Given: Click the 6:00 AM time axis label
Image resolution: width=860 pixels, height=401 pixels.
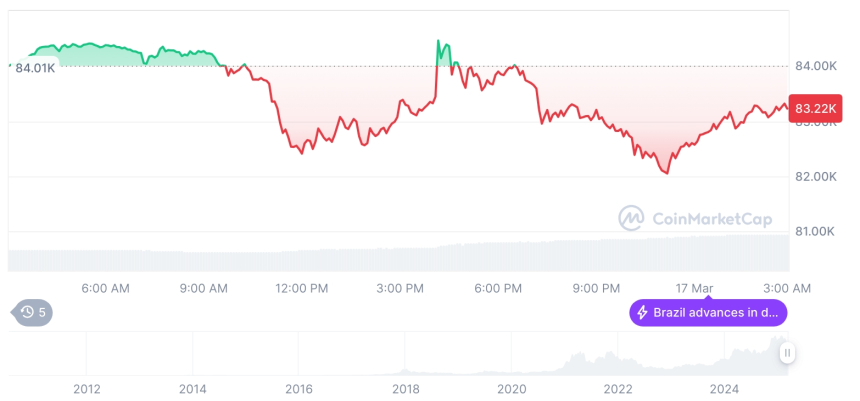Looking at the screenshot, I should pyautogui.click(x=106, y=288).
